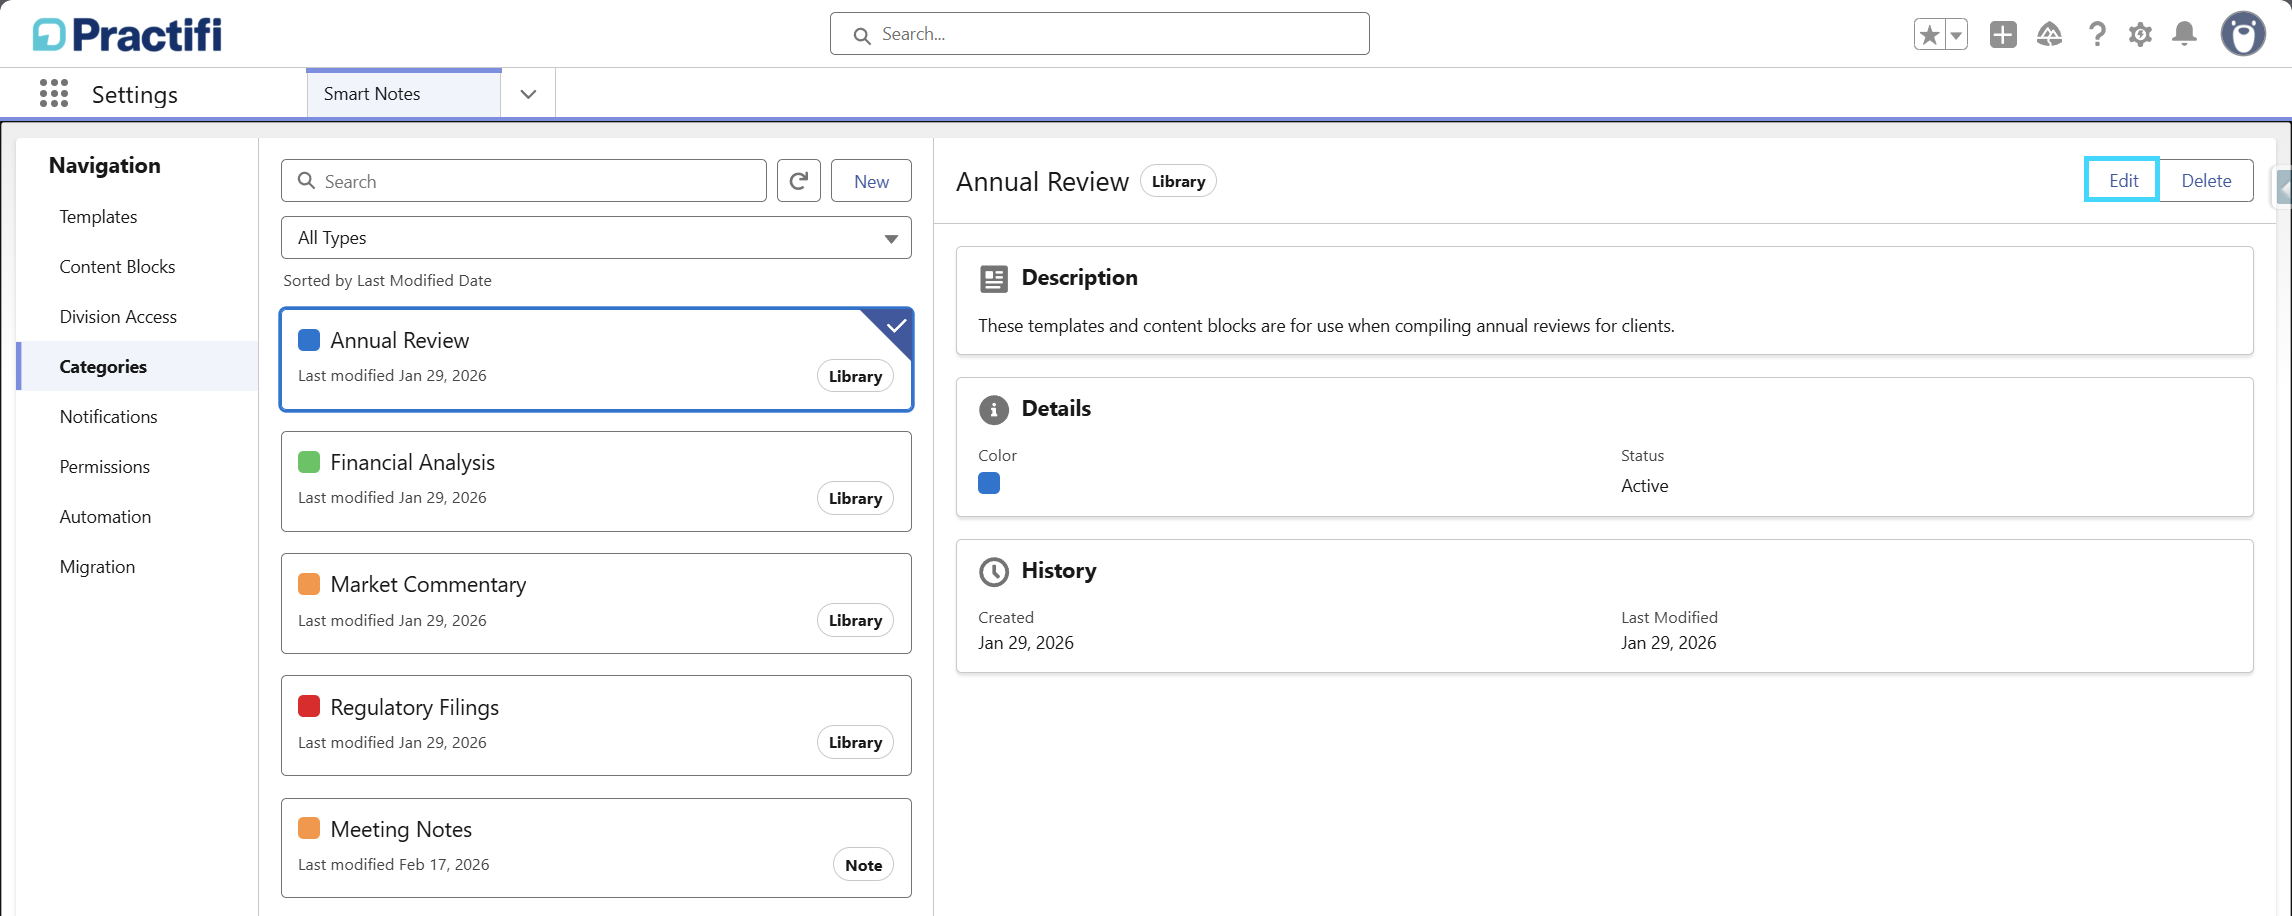This screenshot has width=2292, height=916.
Task: Open the user profile avatar
Action: click(x=2243, y=34)
